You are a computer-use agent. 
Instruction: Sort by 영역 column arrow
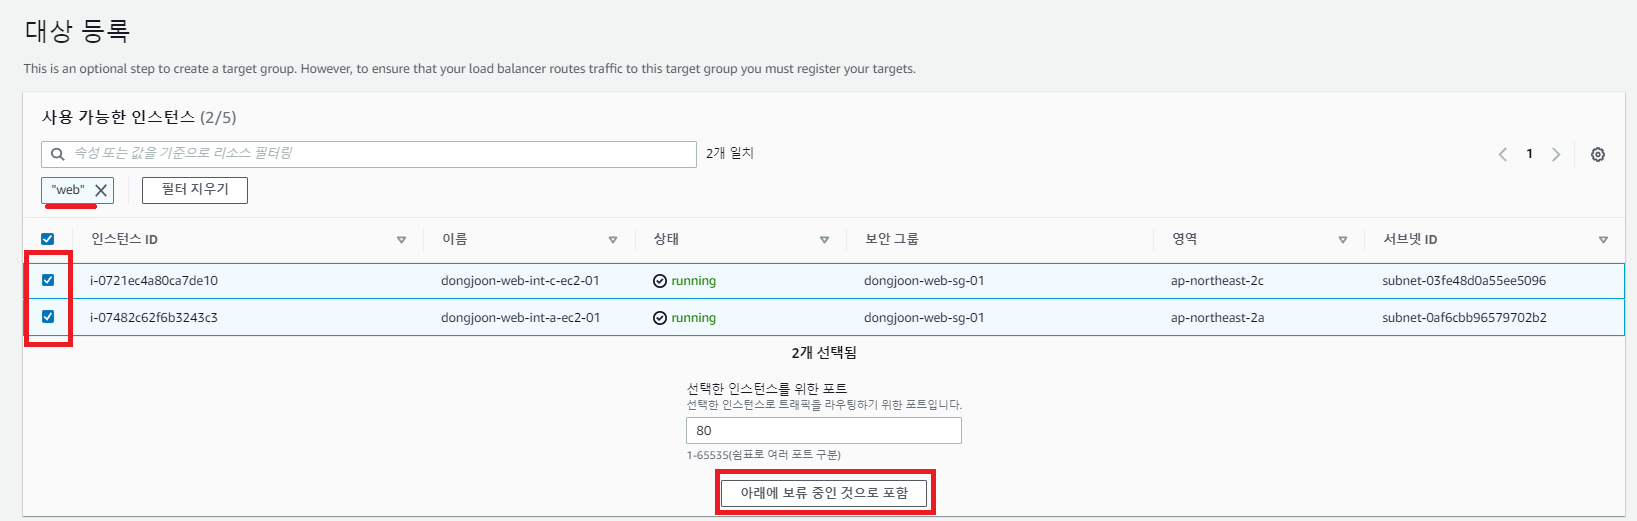1342,240
